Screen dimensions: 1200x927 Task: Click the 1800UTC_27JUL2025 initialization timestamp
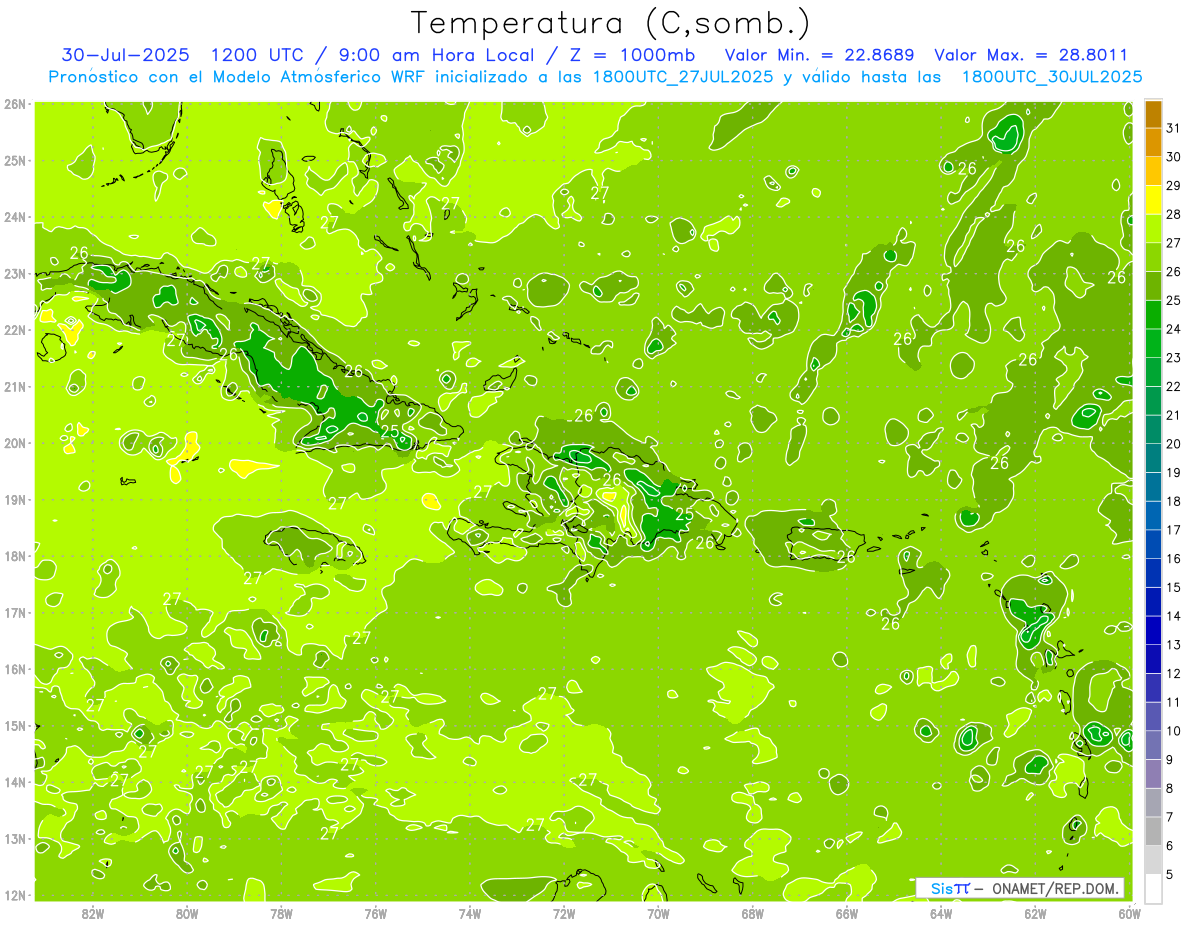[x=683, y=77]
